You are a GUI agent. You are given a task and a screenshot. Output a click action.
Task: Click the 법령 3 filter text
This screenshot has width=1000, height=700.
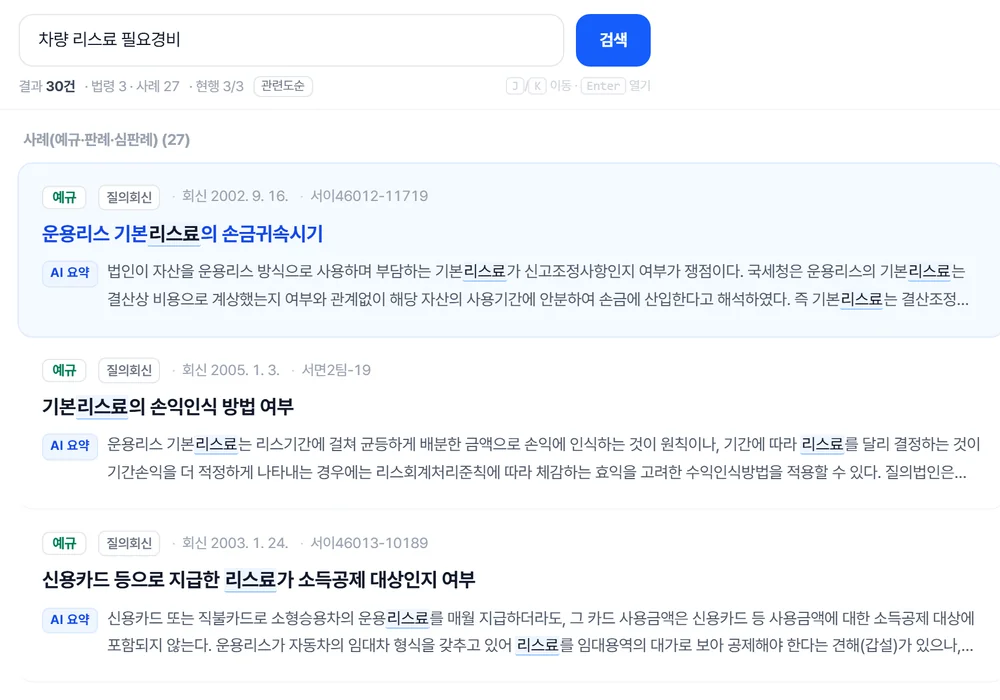coord(108,86)
